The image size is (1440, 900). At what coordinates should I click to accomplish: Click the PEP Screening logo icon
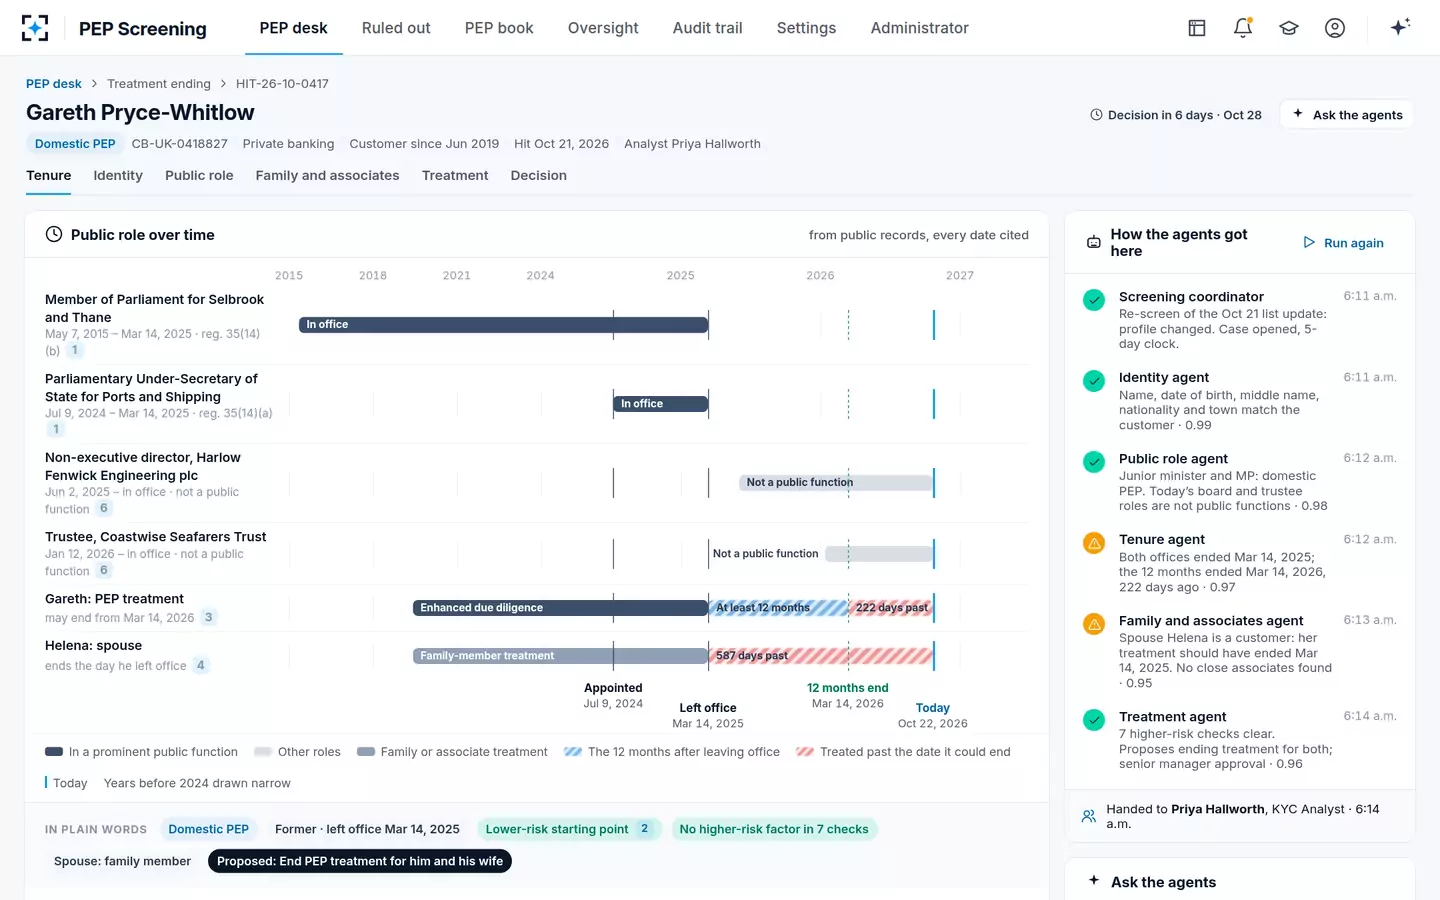[x=35, y=28]
